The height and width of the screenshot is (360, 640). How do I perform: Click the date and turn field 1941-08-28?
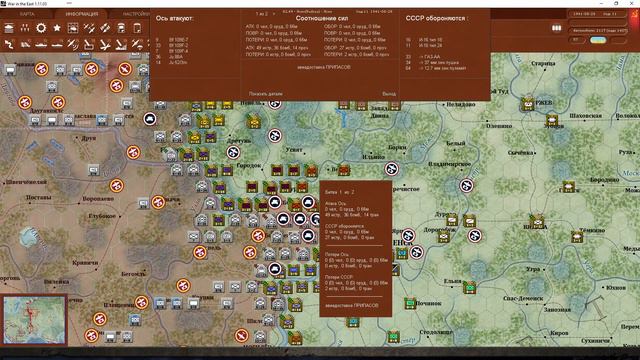pos(598,14)
